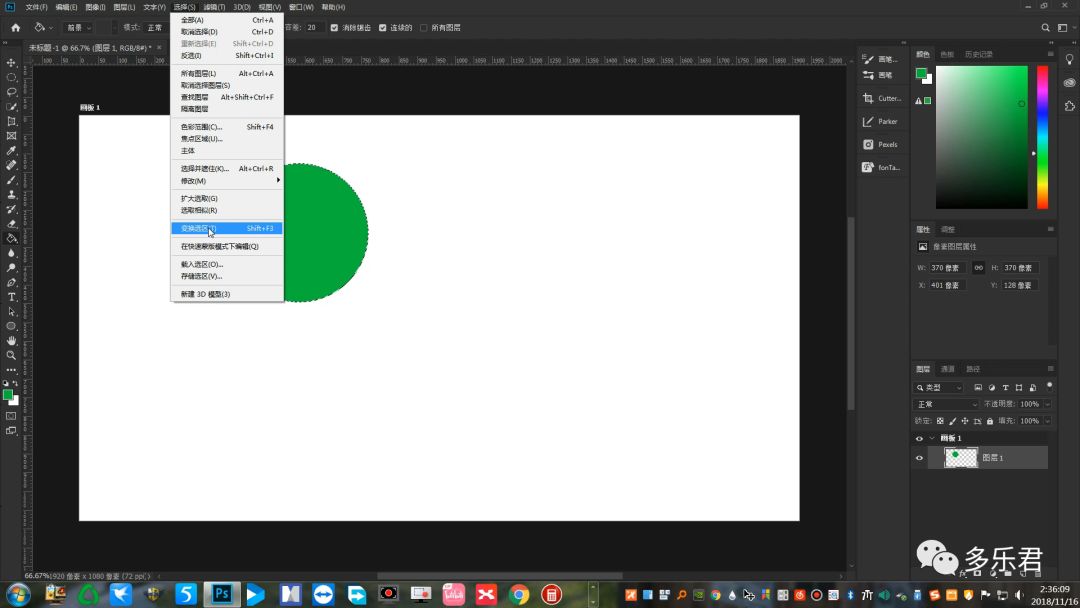Select the Zoom tool
Viewport: 1080px width, 608px height.
[11, 355]
